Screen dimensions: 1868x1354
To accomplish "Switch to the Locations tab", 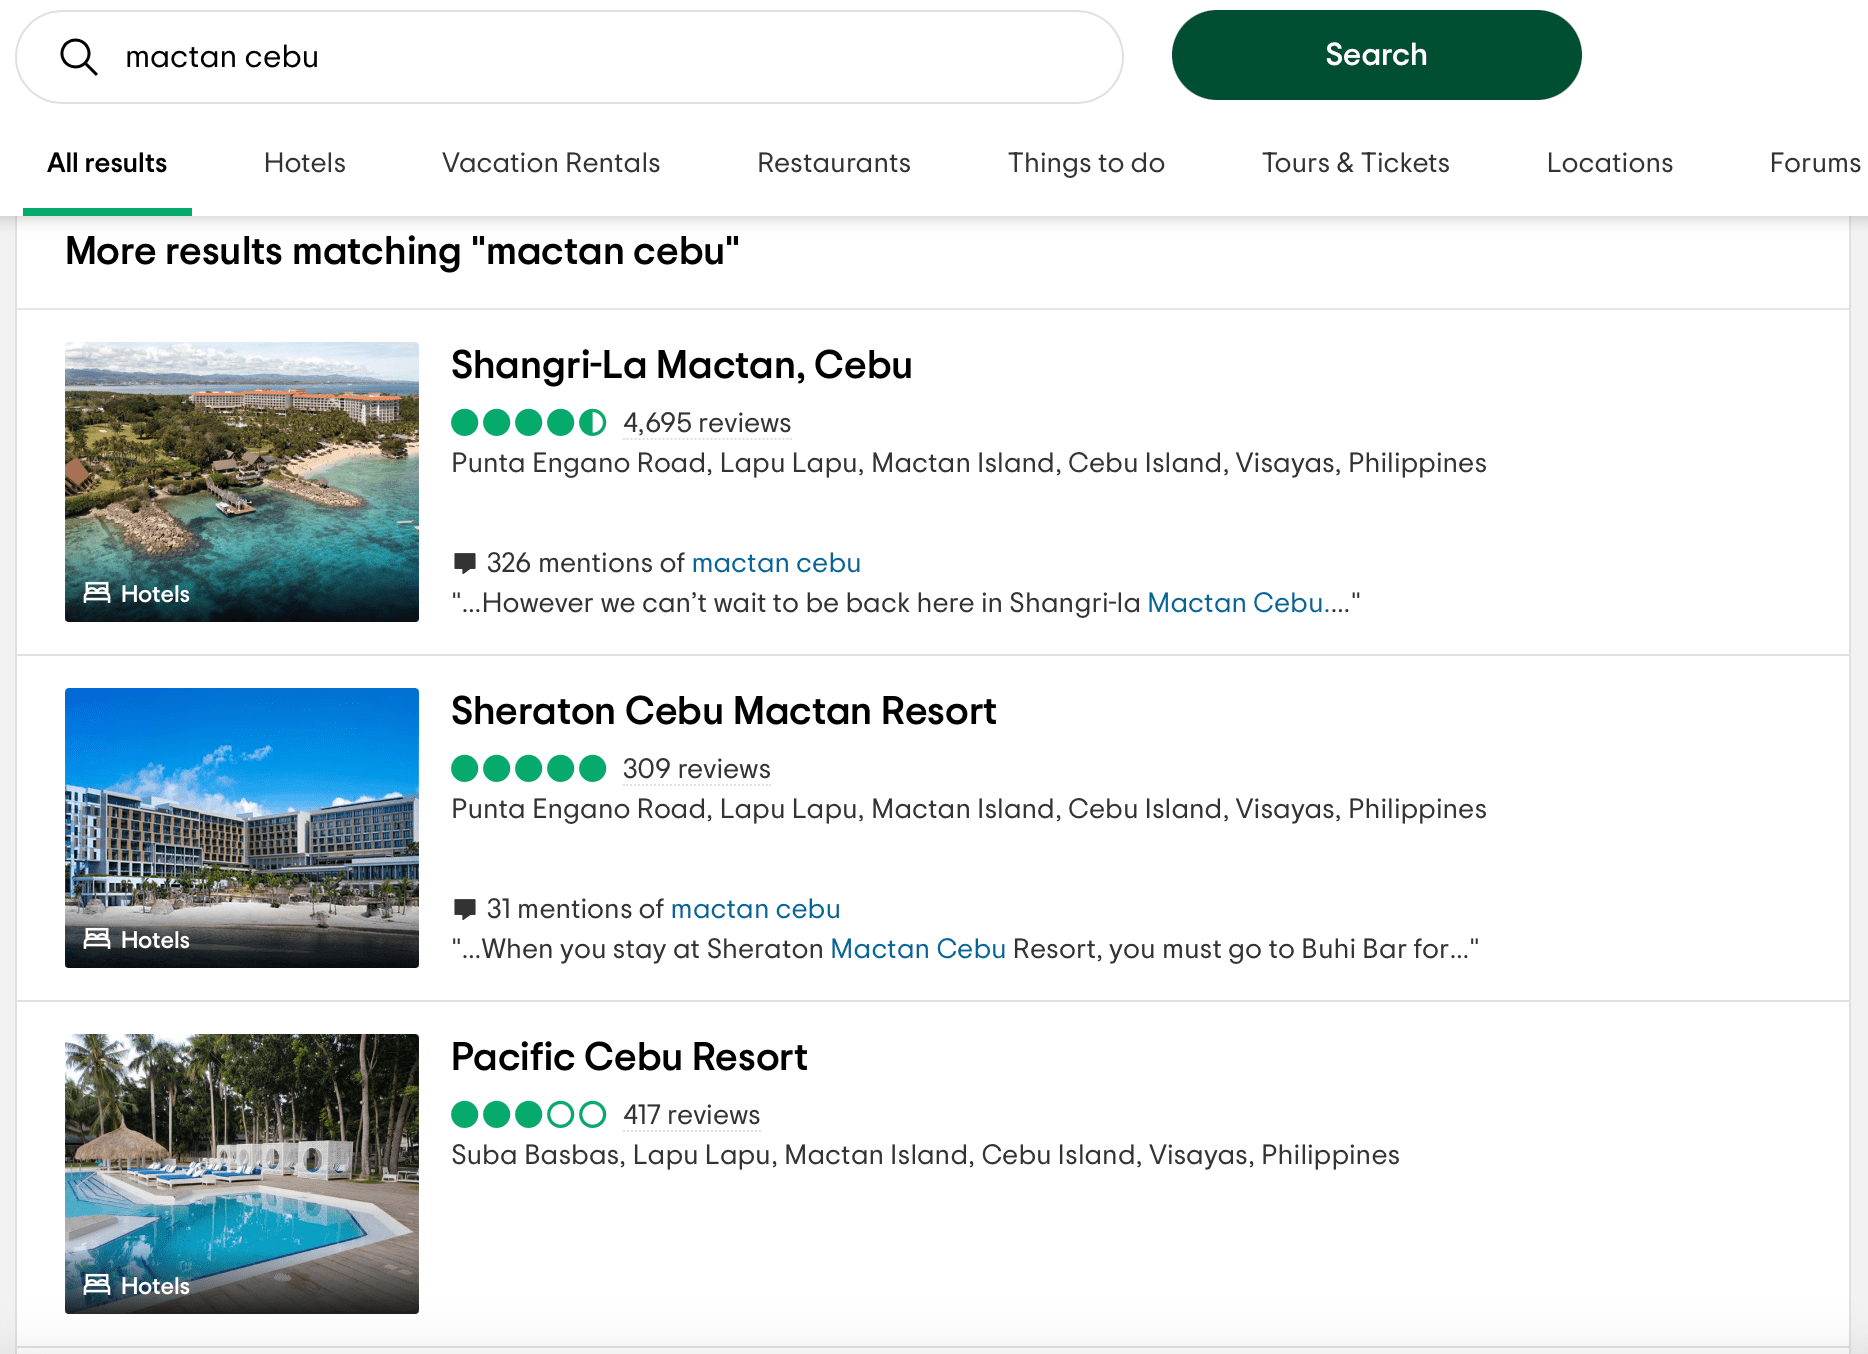I will pos(1609,162).
